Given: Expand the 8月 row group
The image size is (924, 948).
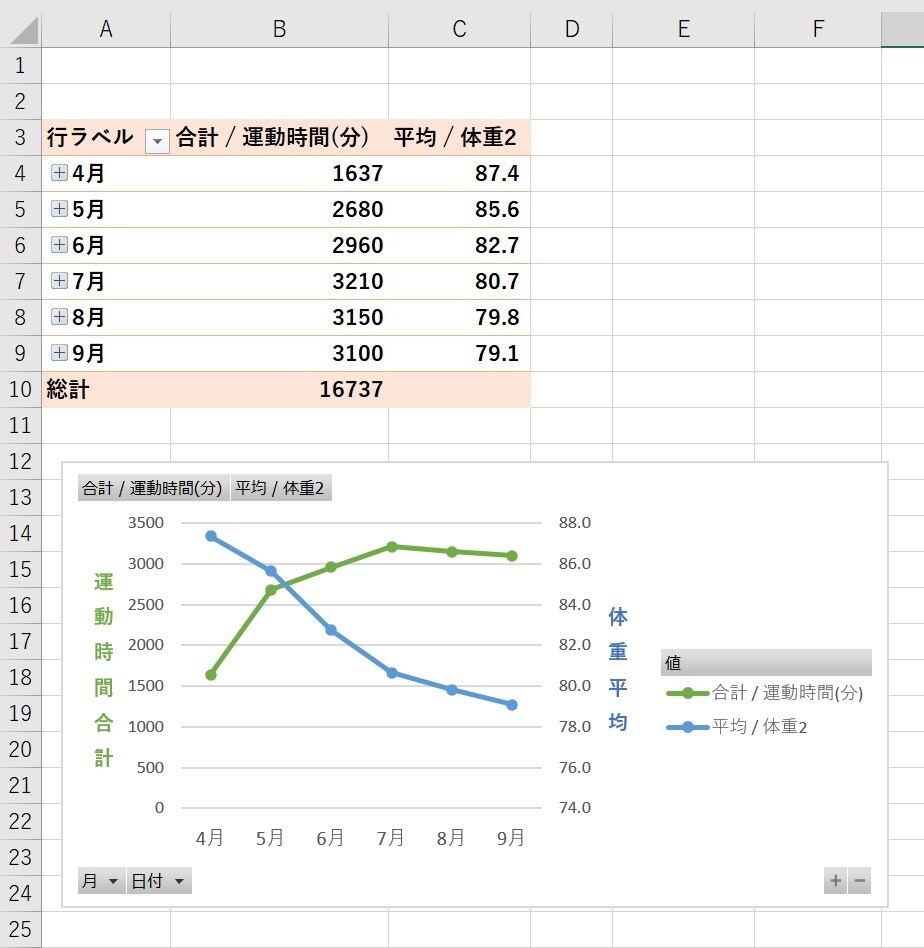Looking at the screenshot, I should 59,316.
